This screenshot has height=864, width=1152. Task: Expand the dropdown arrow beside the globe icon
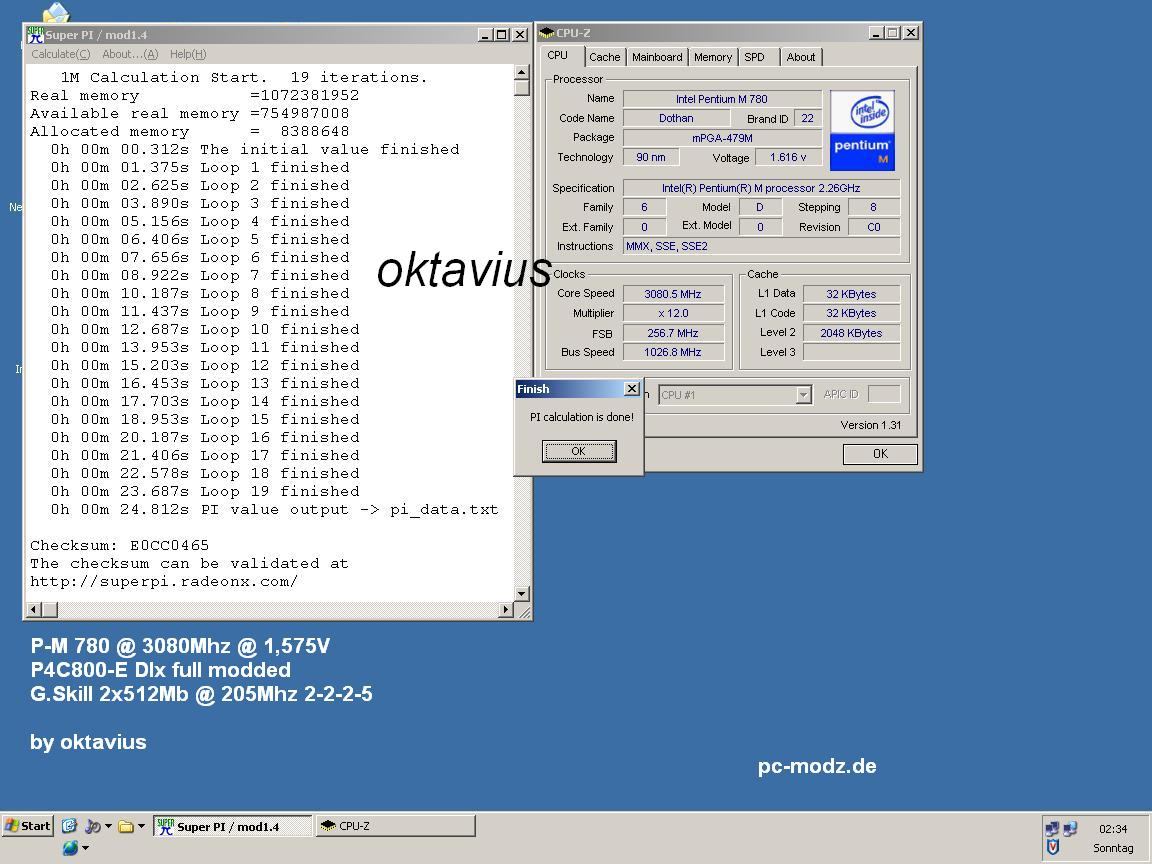85,848
